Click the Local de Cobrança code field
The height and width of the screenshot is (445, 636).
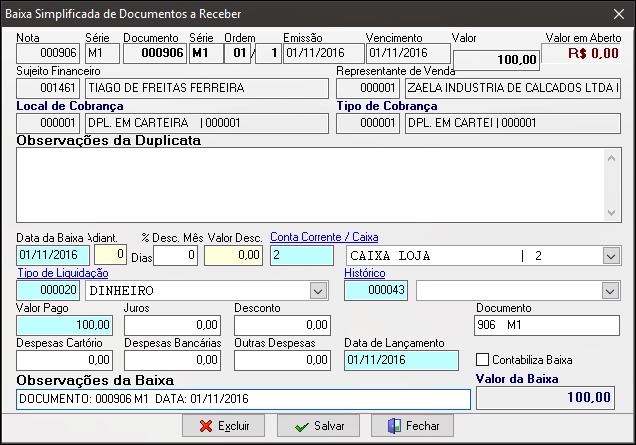(x=48, y=123)
